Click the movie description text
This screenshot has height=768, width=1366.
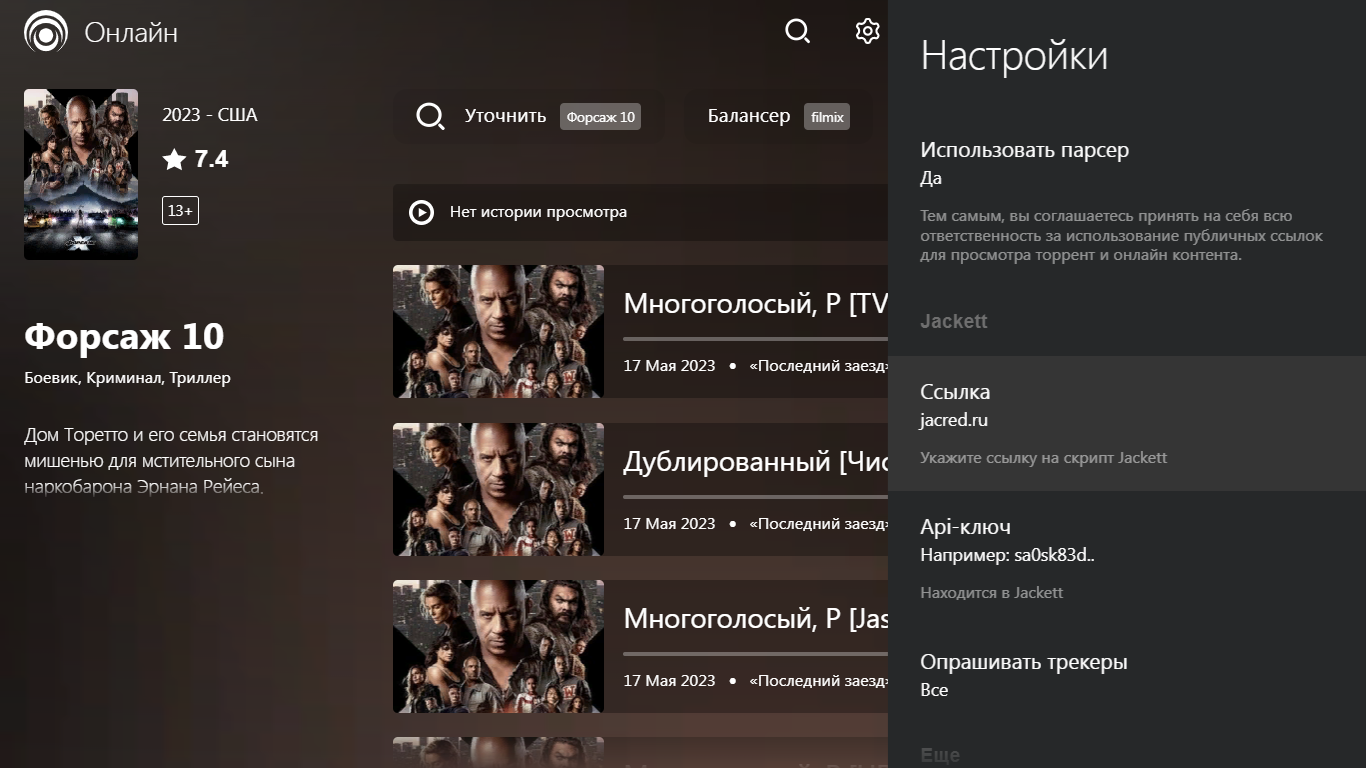[x=171, y=461]
